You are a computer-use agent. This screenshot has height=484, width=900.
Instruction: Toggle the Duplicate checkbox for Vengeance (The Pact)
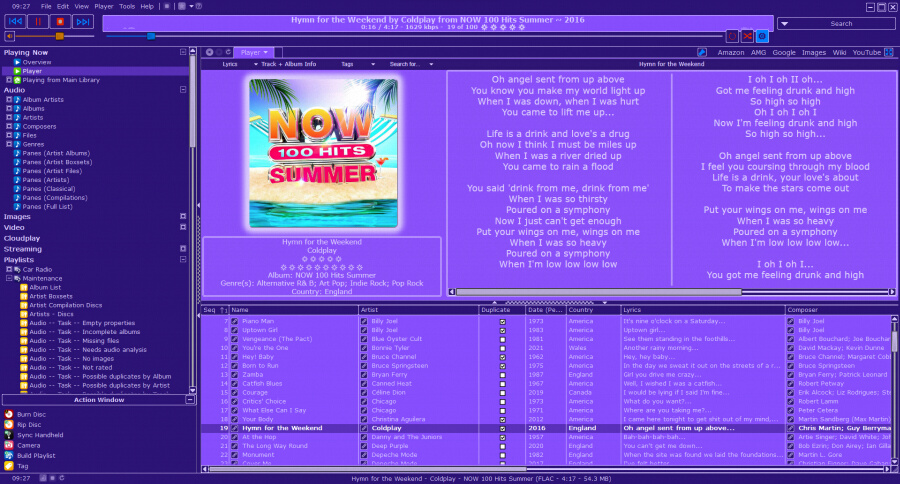pos(502,339)
